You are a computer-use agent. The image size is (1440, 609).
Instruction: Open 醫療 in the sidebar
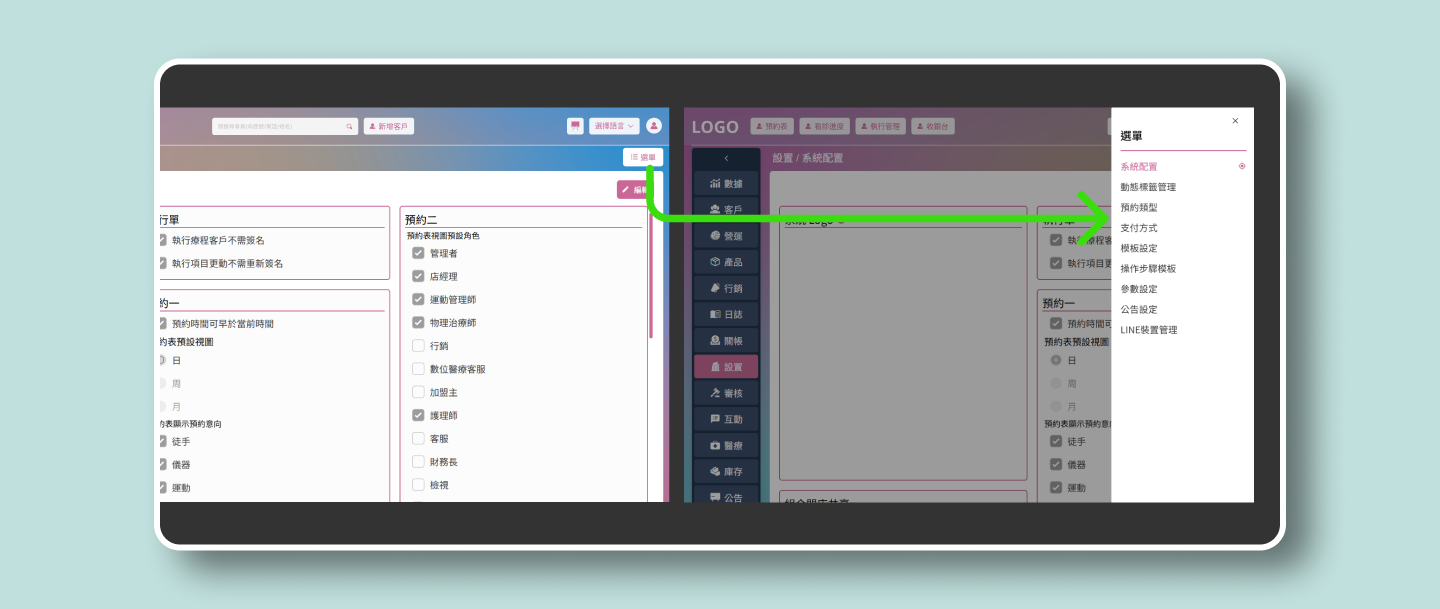point(726,445)
